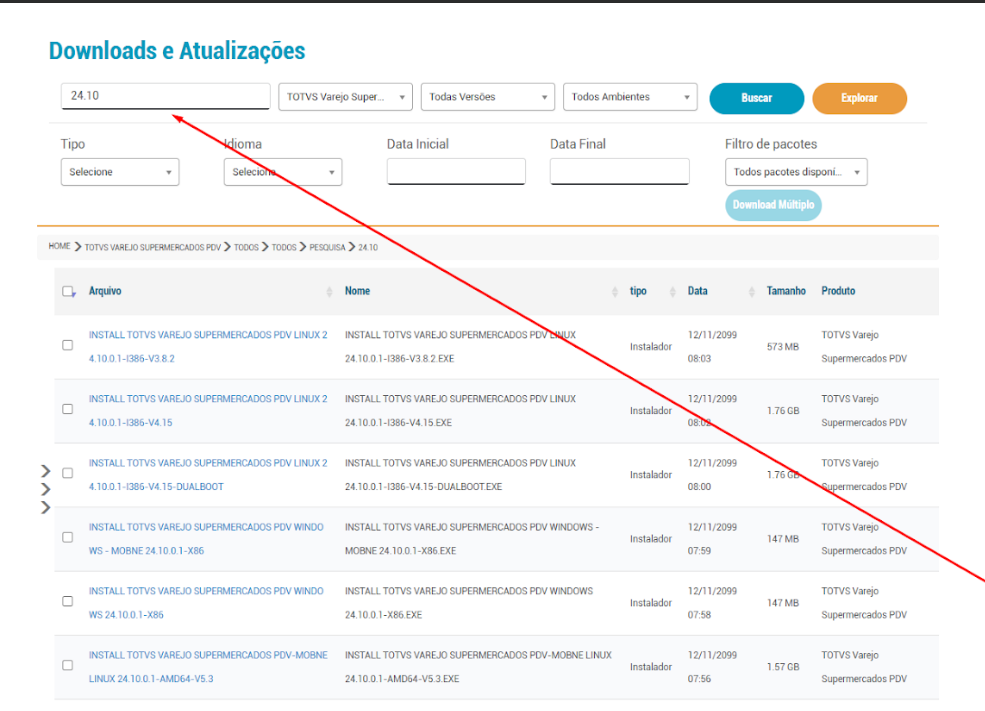Click the 24.10 breadcrumb entry

point(368,247)
